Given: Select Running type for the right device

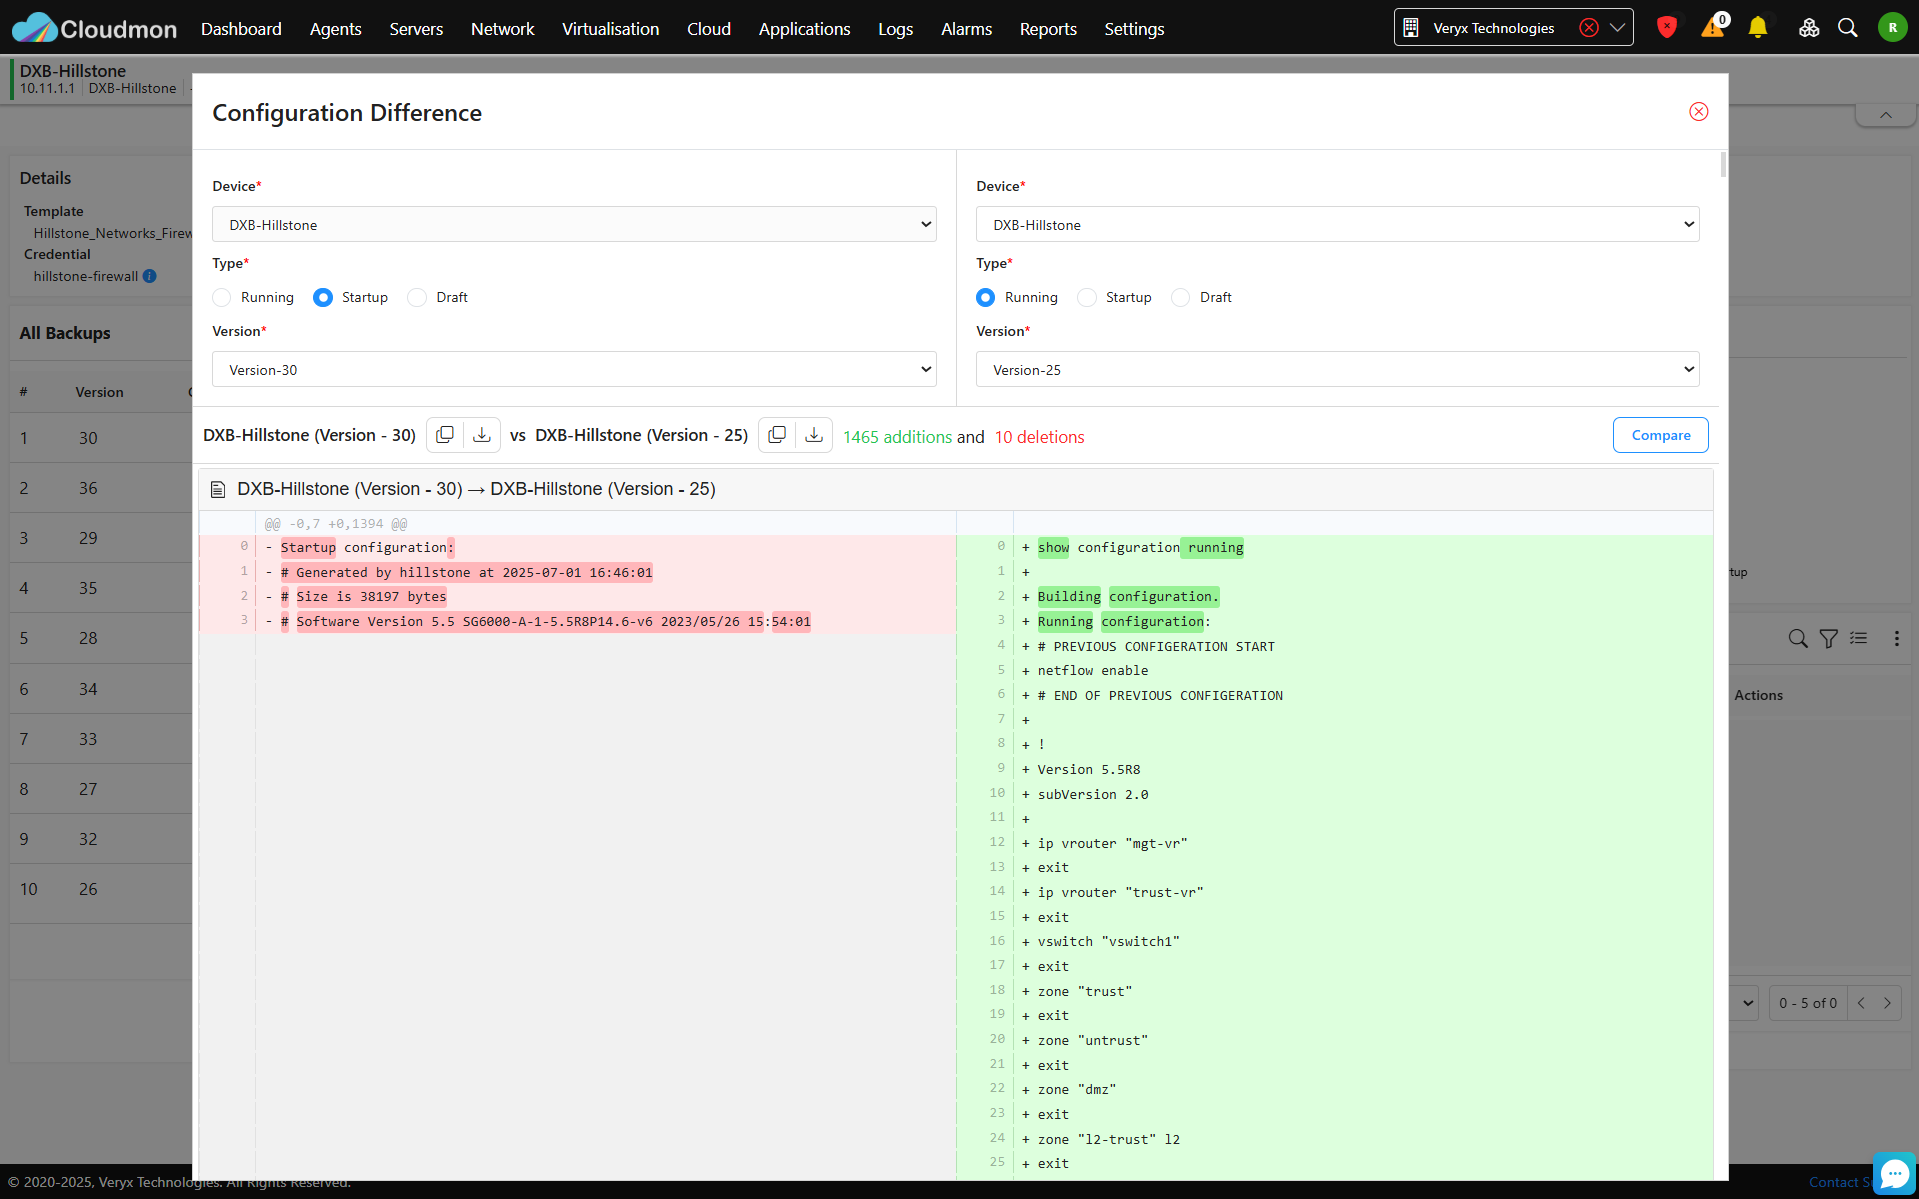Looking at the screenshot, I should coord(986,298).
